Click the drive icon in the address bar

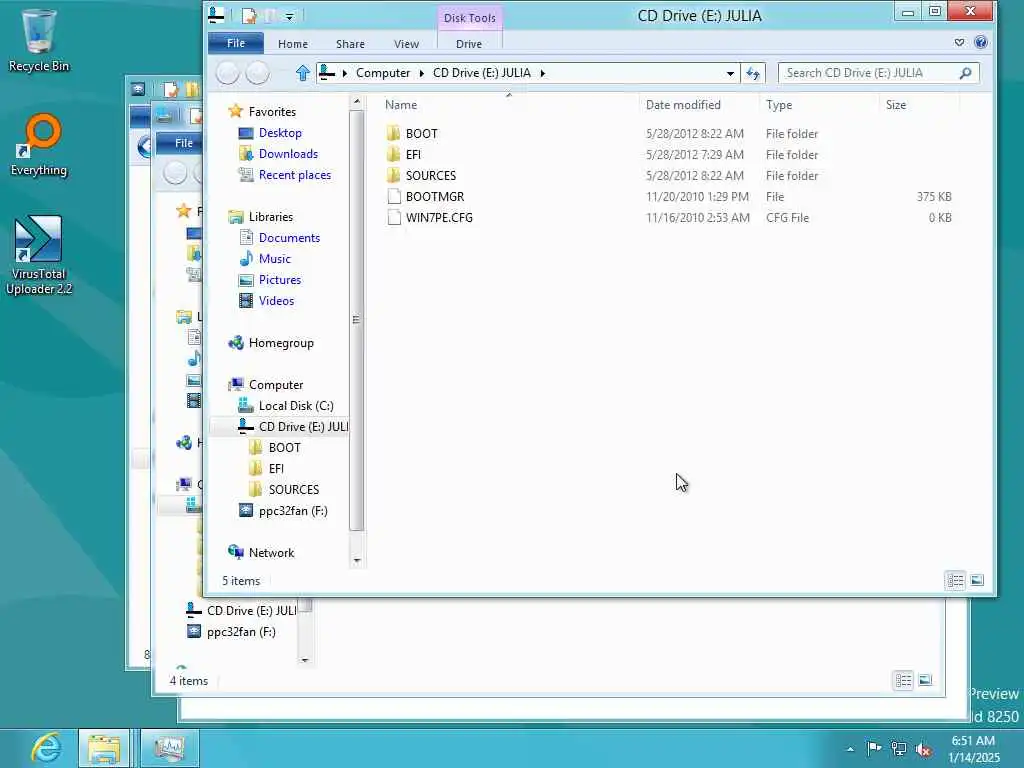[327, 72]
